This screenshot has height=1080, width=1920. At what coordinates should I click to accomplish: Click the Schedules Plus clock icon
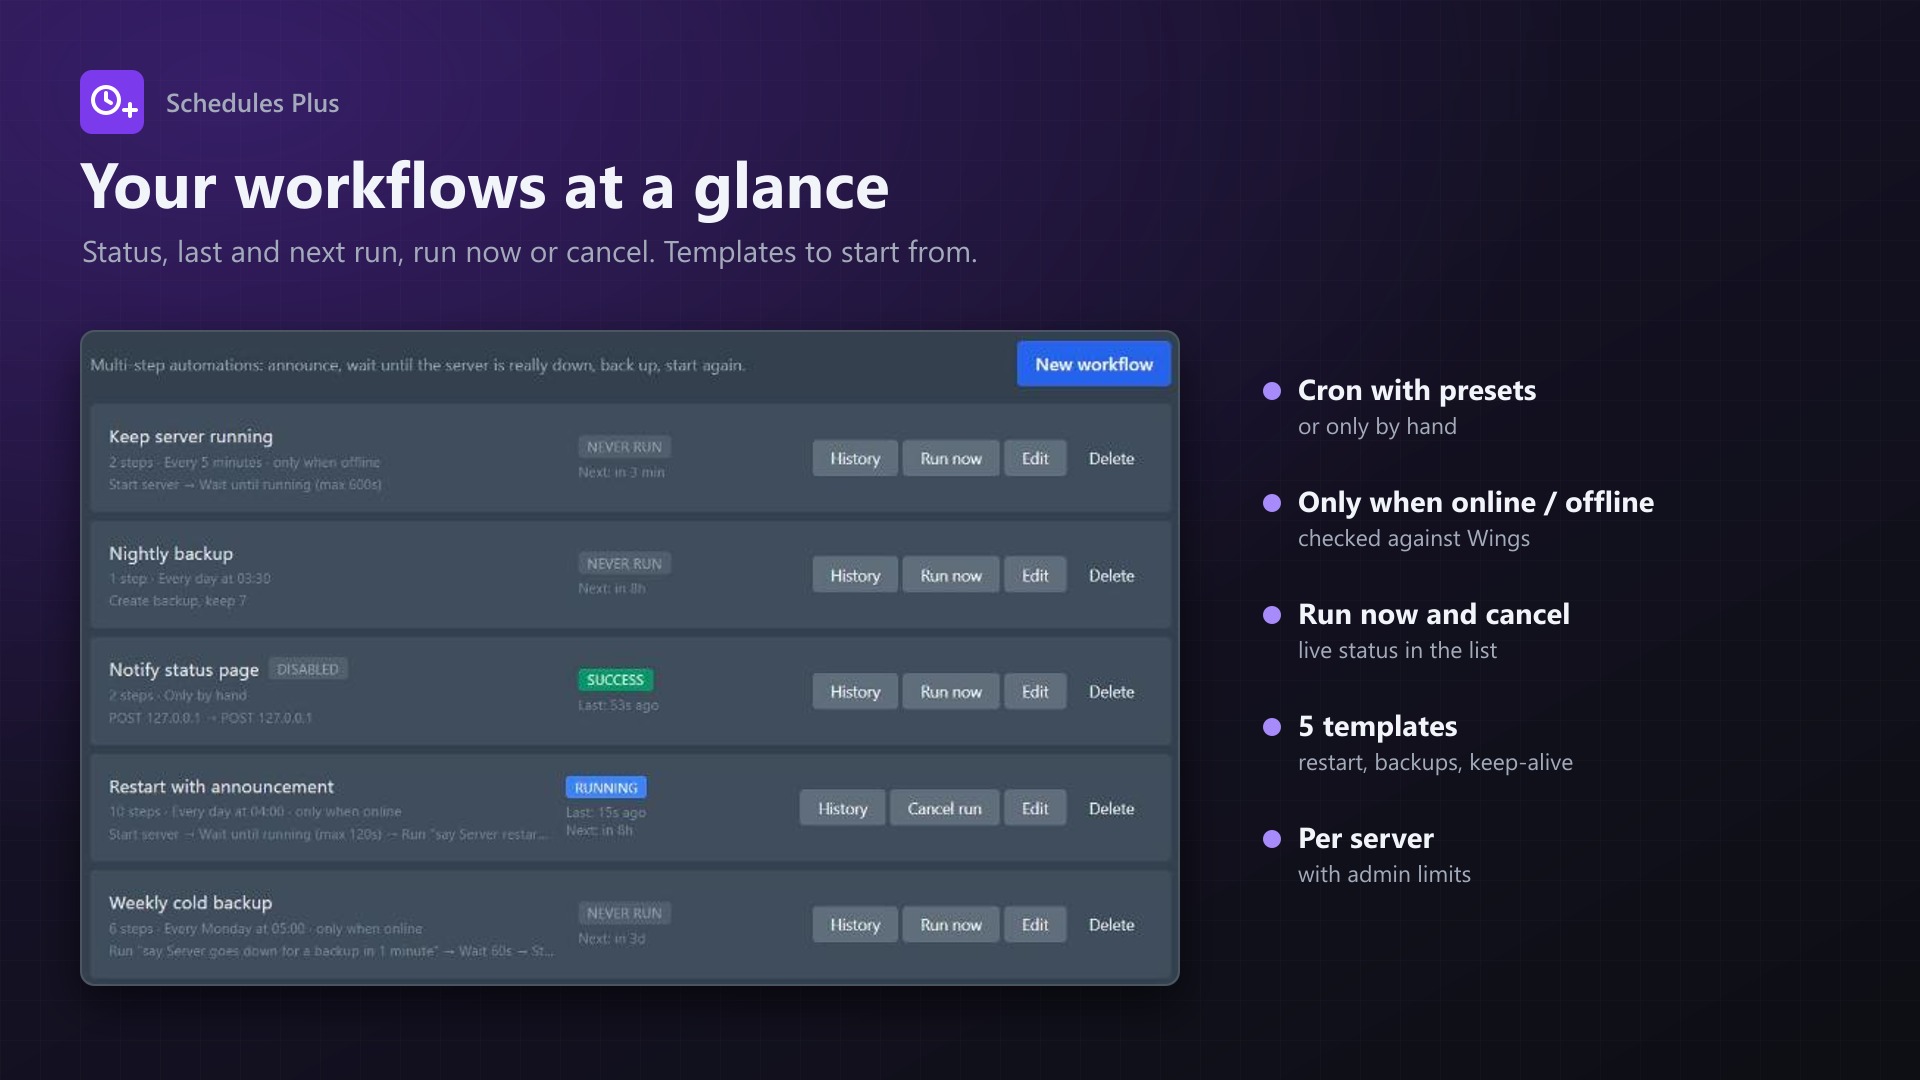[112, 102]
